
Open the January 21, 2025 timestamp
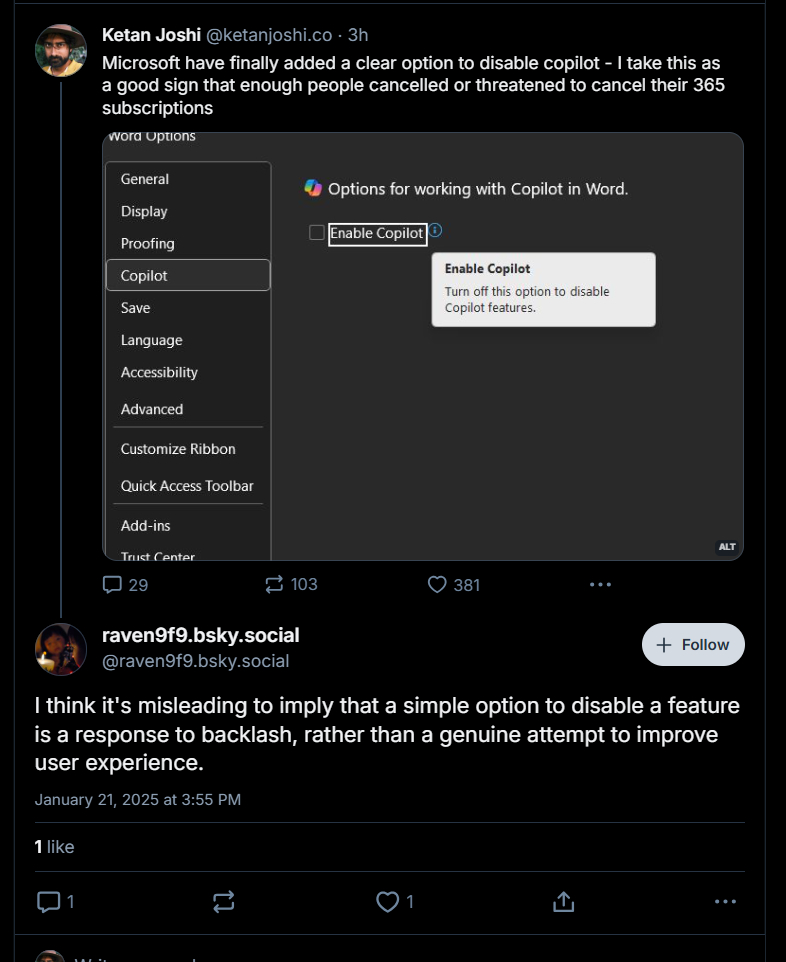pos(137,800)
